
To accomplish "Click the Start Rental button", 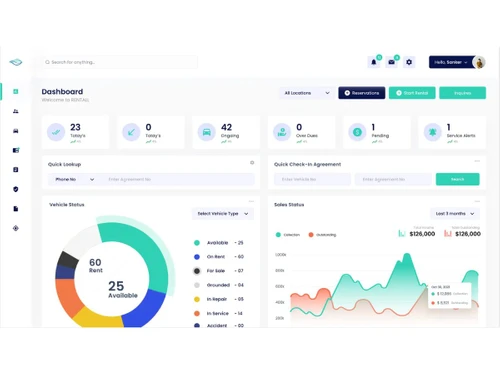I will point(412,93).
